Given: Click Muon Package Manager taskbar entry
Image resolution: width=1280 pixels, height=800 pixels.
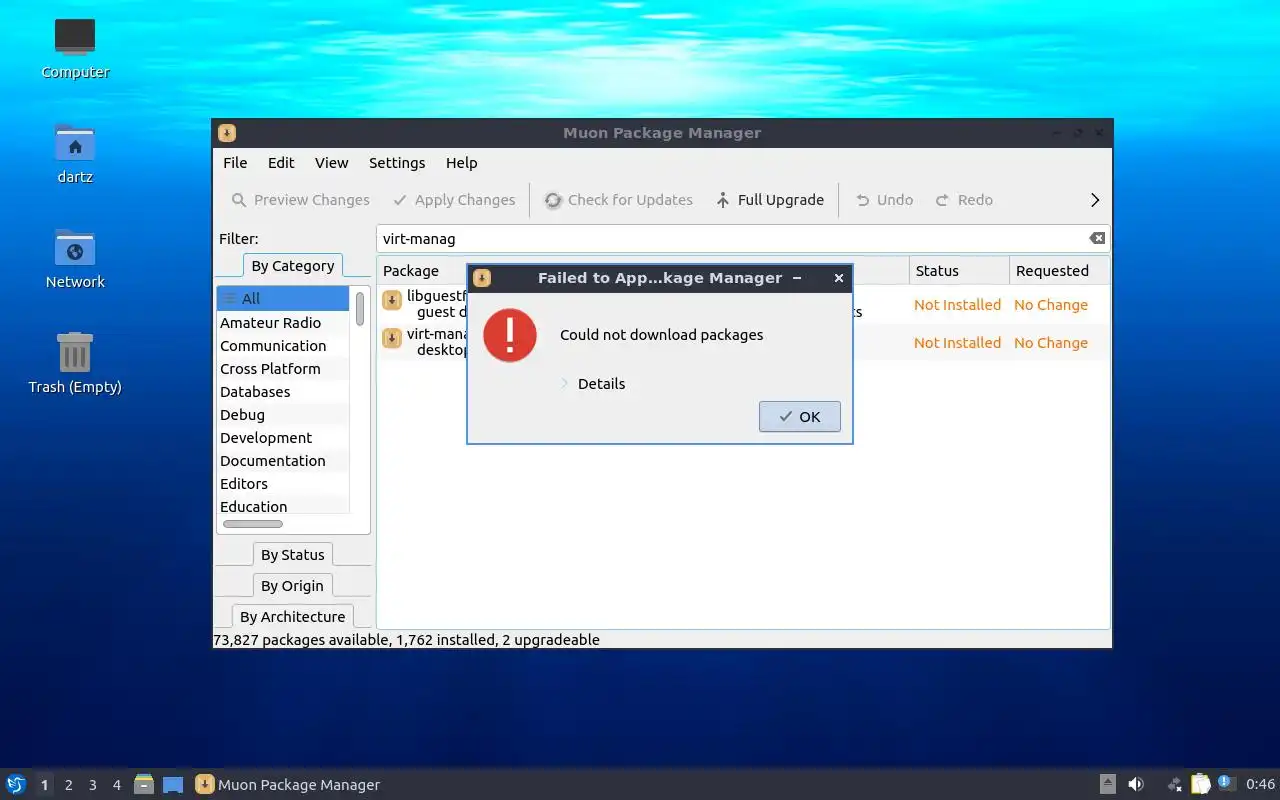Looking at the screenshot, I should 288,785.
